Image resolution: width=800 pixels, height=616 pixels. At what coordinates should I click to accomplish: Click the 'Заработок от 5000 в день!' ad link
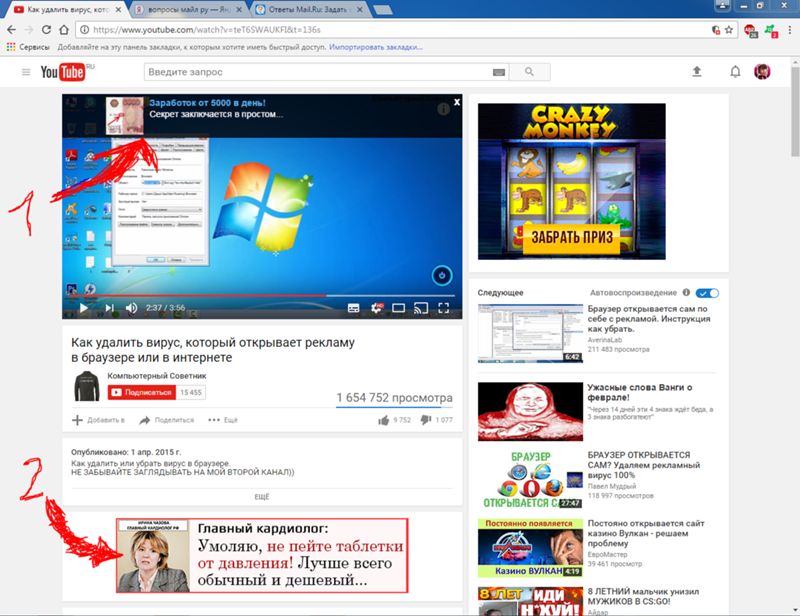point(207,103)
